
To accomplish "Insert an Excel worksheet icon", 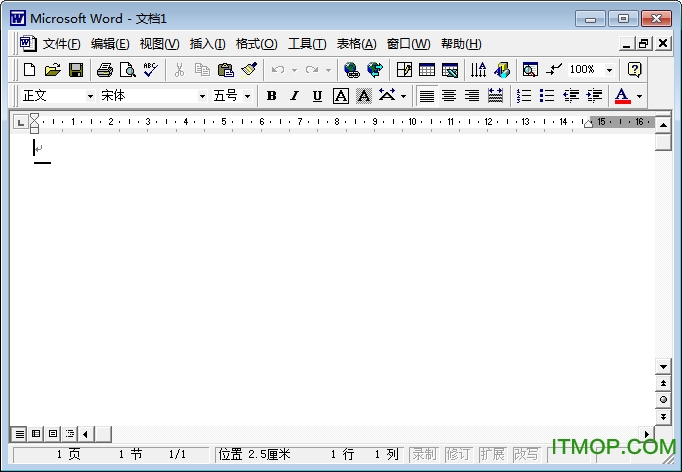I will pos(450,70).
